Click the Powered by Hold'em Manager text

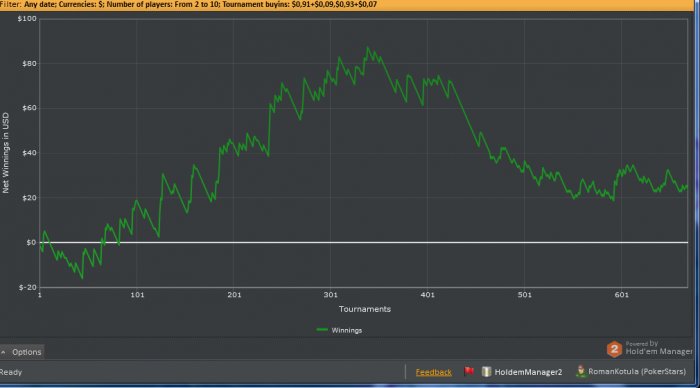click(659, 348)
